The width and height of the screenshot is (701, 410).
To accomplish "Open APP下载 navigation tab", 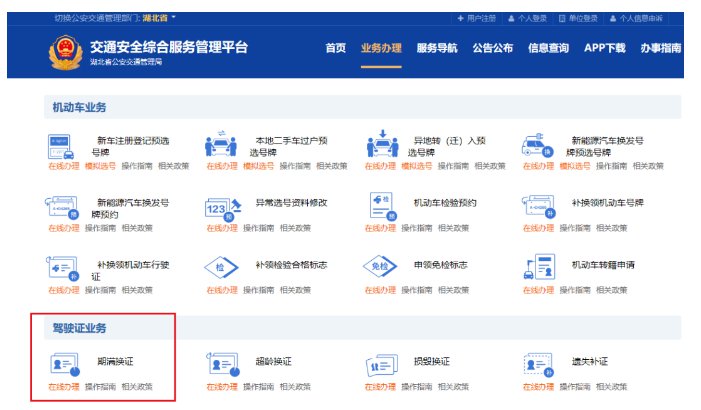I will [x=604, y=48].
